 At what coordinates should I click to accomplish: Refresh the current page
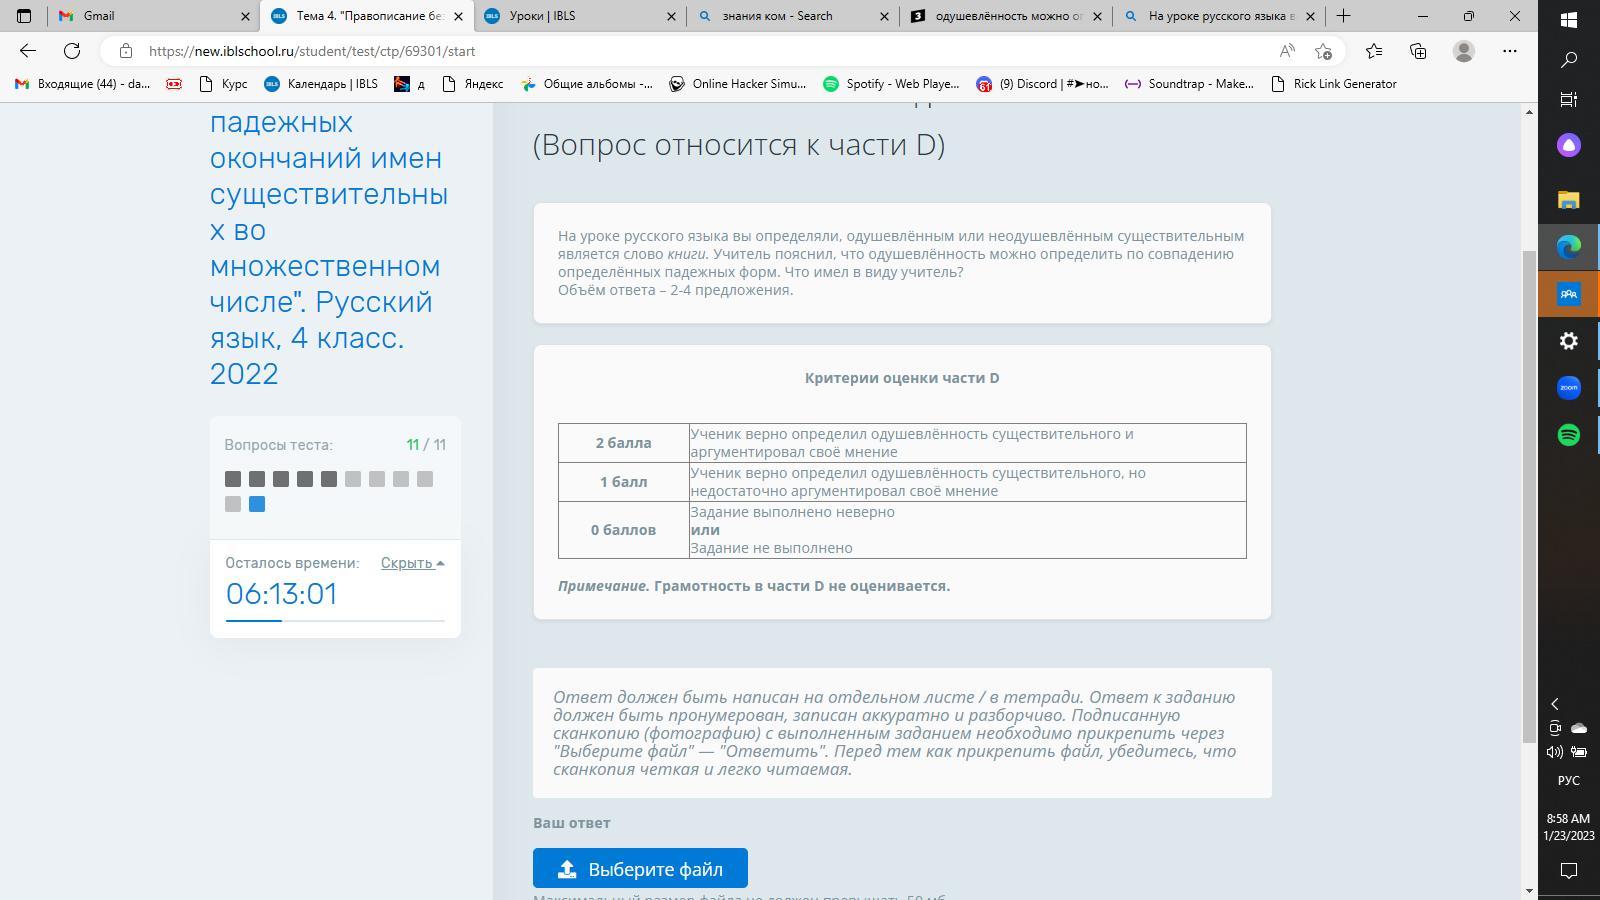[72, 51]
